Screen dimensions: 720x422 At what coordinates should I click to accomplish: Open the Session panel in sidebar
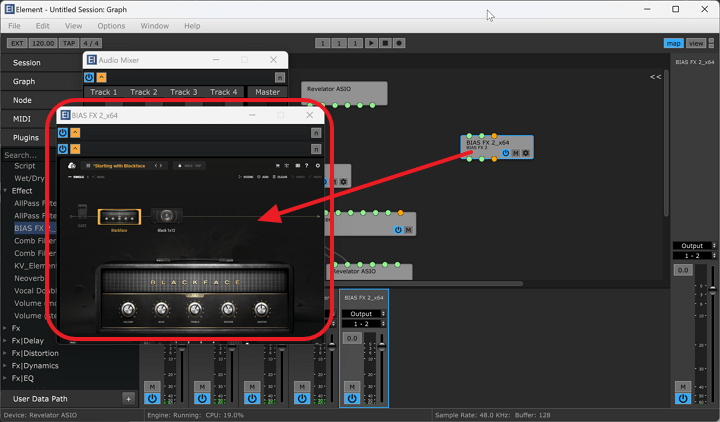point(27,63)
